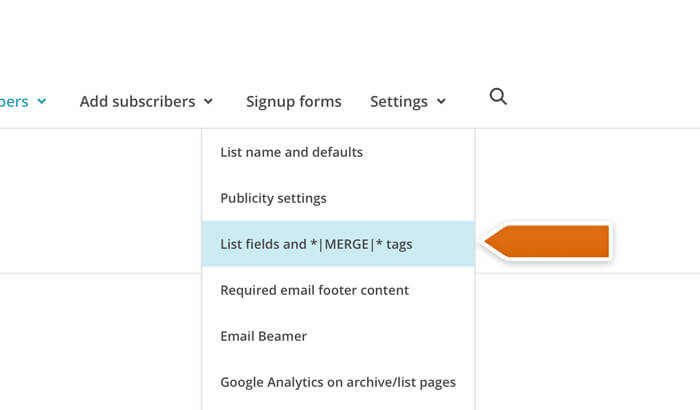The width and height of the screenshot is (700, 410).
Task: Collapse the Settings menu using its chevron
Action: pyautogui.click(x=441, y=102)
